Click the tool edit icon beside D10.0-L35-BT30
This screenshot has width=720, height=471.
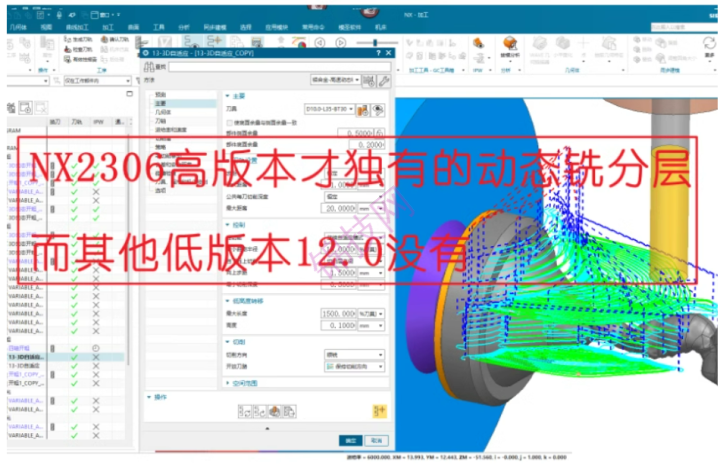363,108
